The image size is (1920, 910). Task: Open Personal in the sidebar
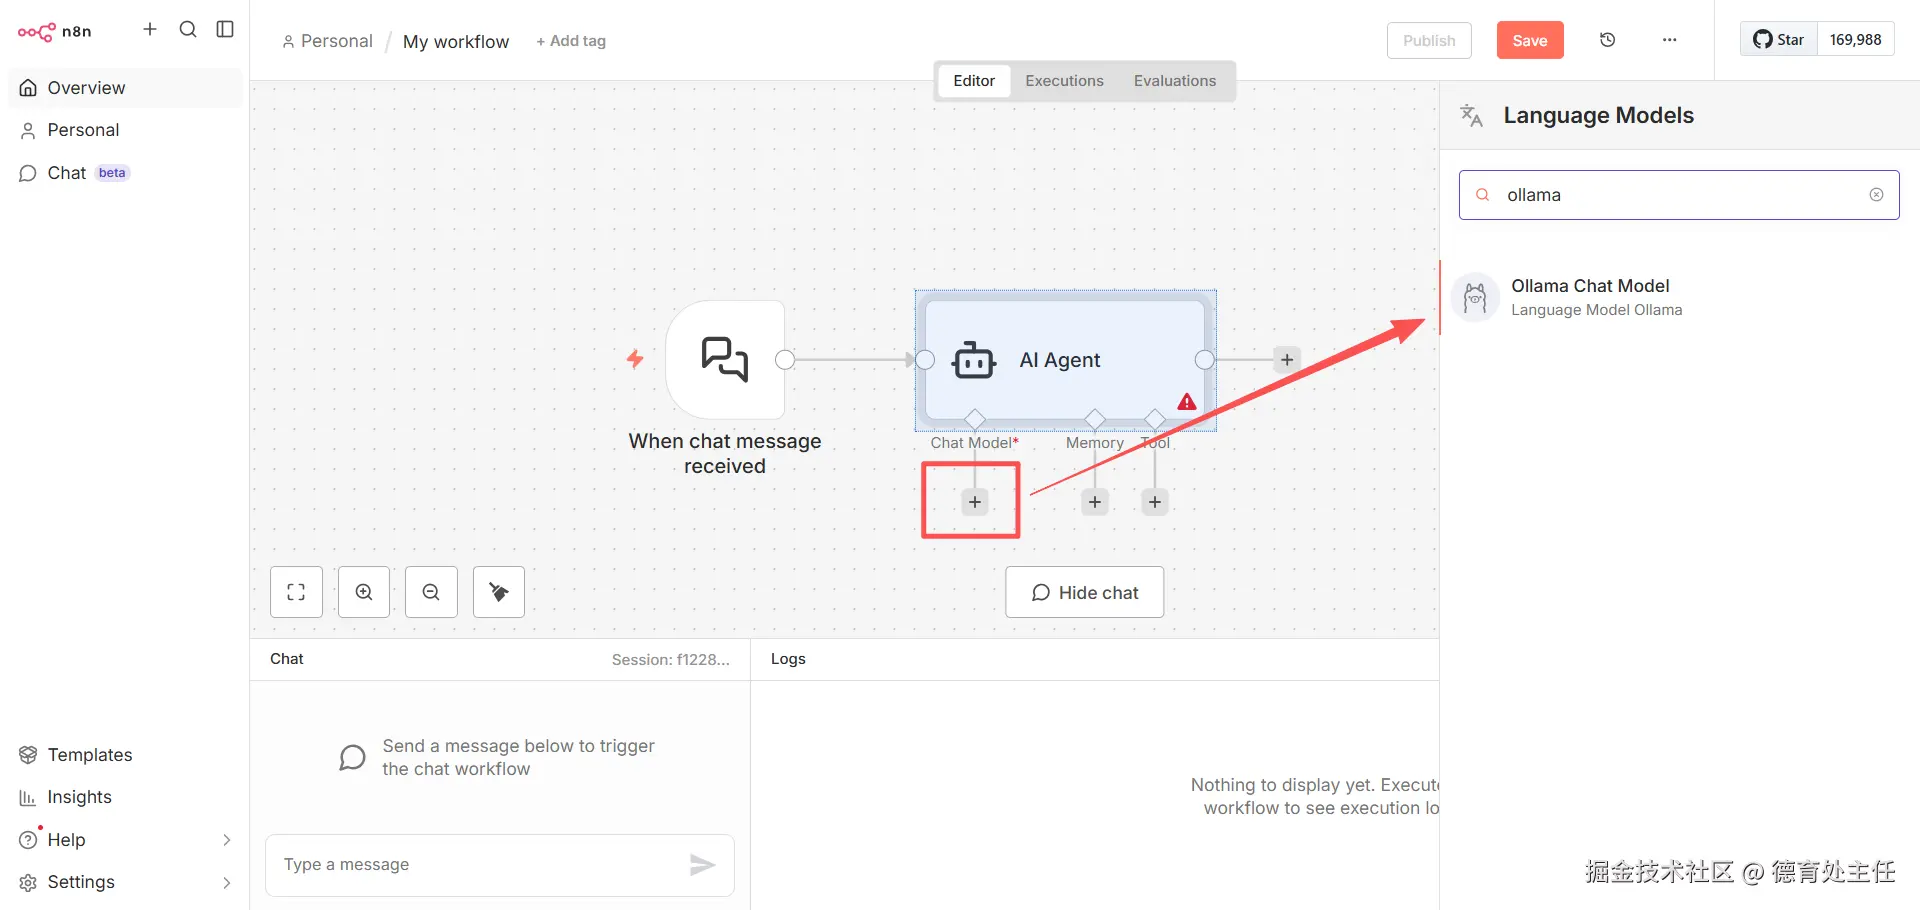tap(125, 130)
